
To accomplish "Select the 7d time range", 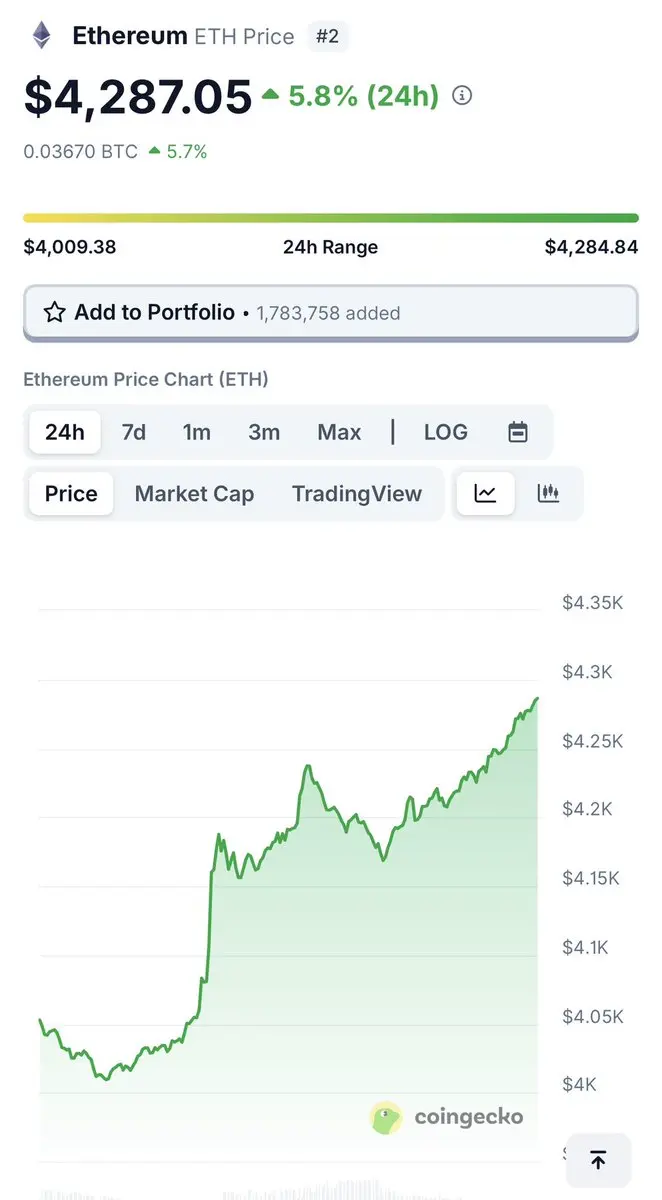I will coord(133,432).
